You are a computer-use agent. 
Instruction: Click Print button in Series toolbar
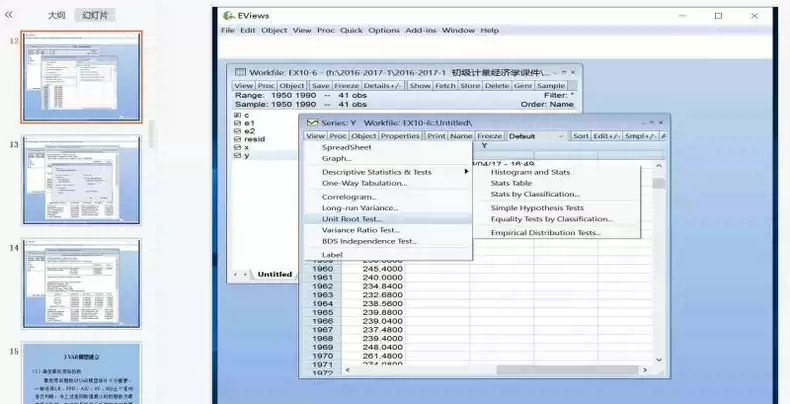tap(436, 136)
